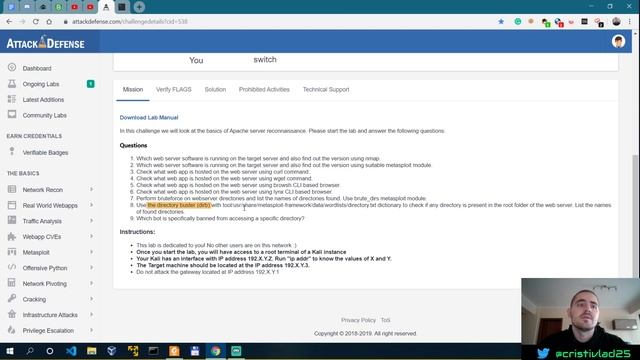Screen dimensions: 640x360
Task: Click "Do not attack the gateway" instruction
Action: pyautogui.click(x=208, y=272)
